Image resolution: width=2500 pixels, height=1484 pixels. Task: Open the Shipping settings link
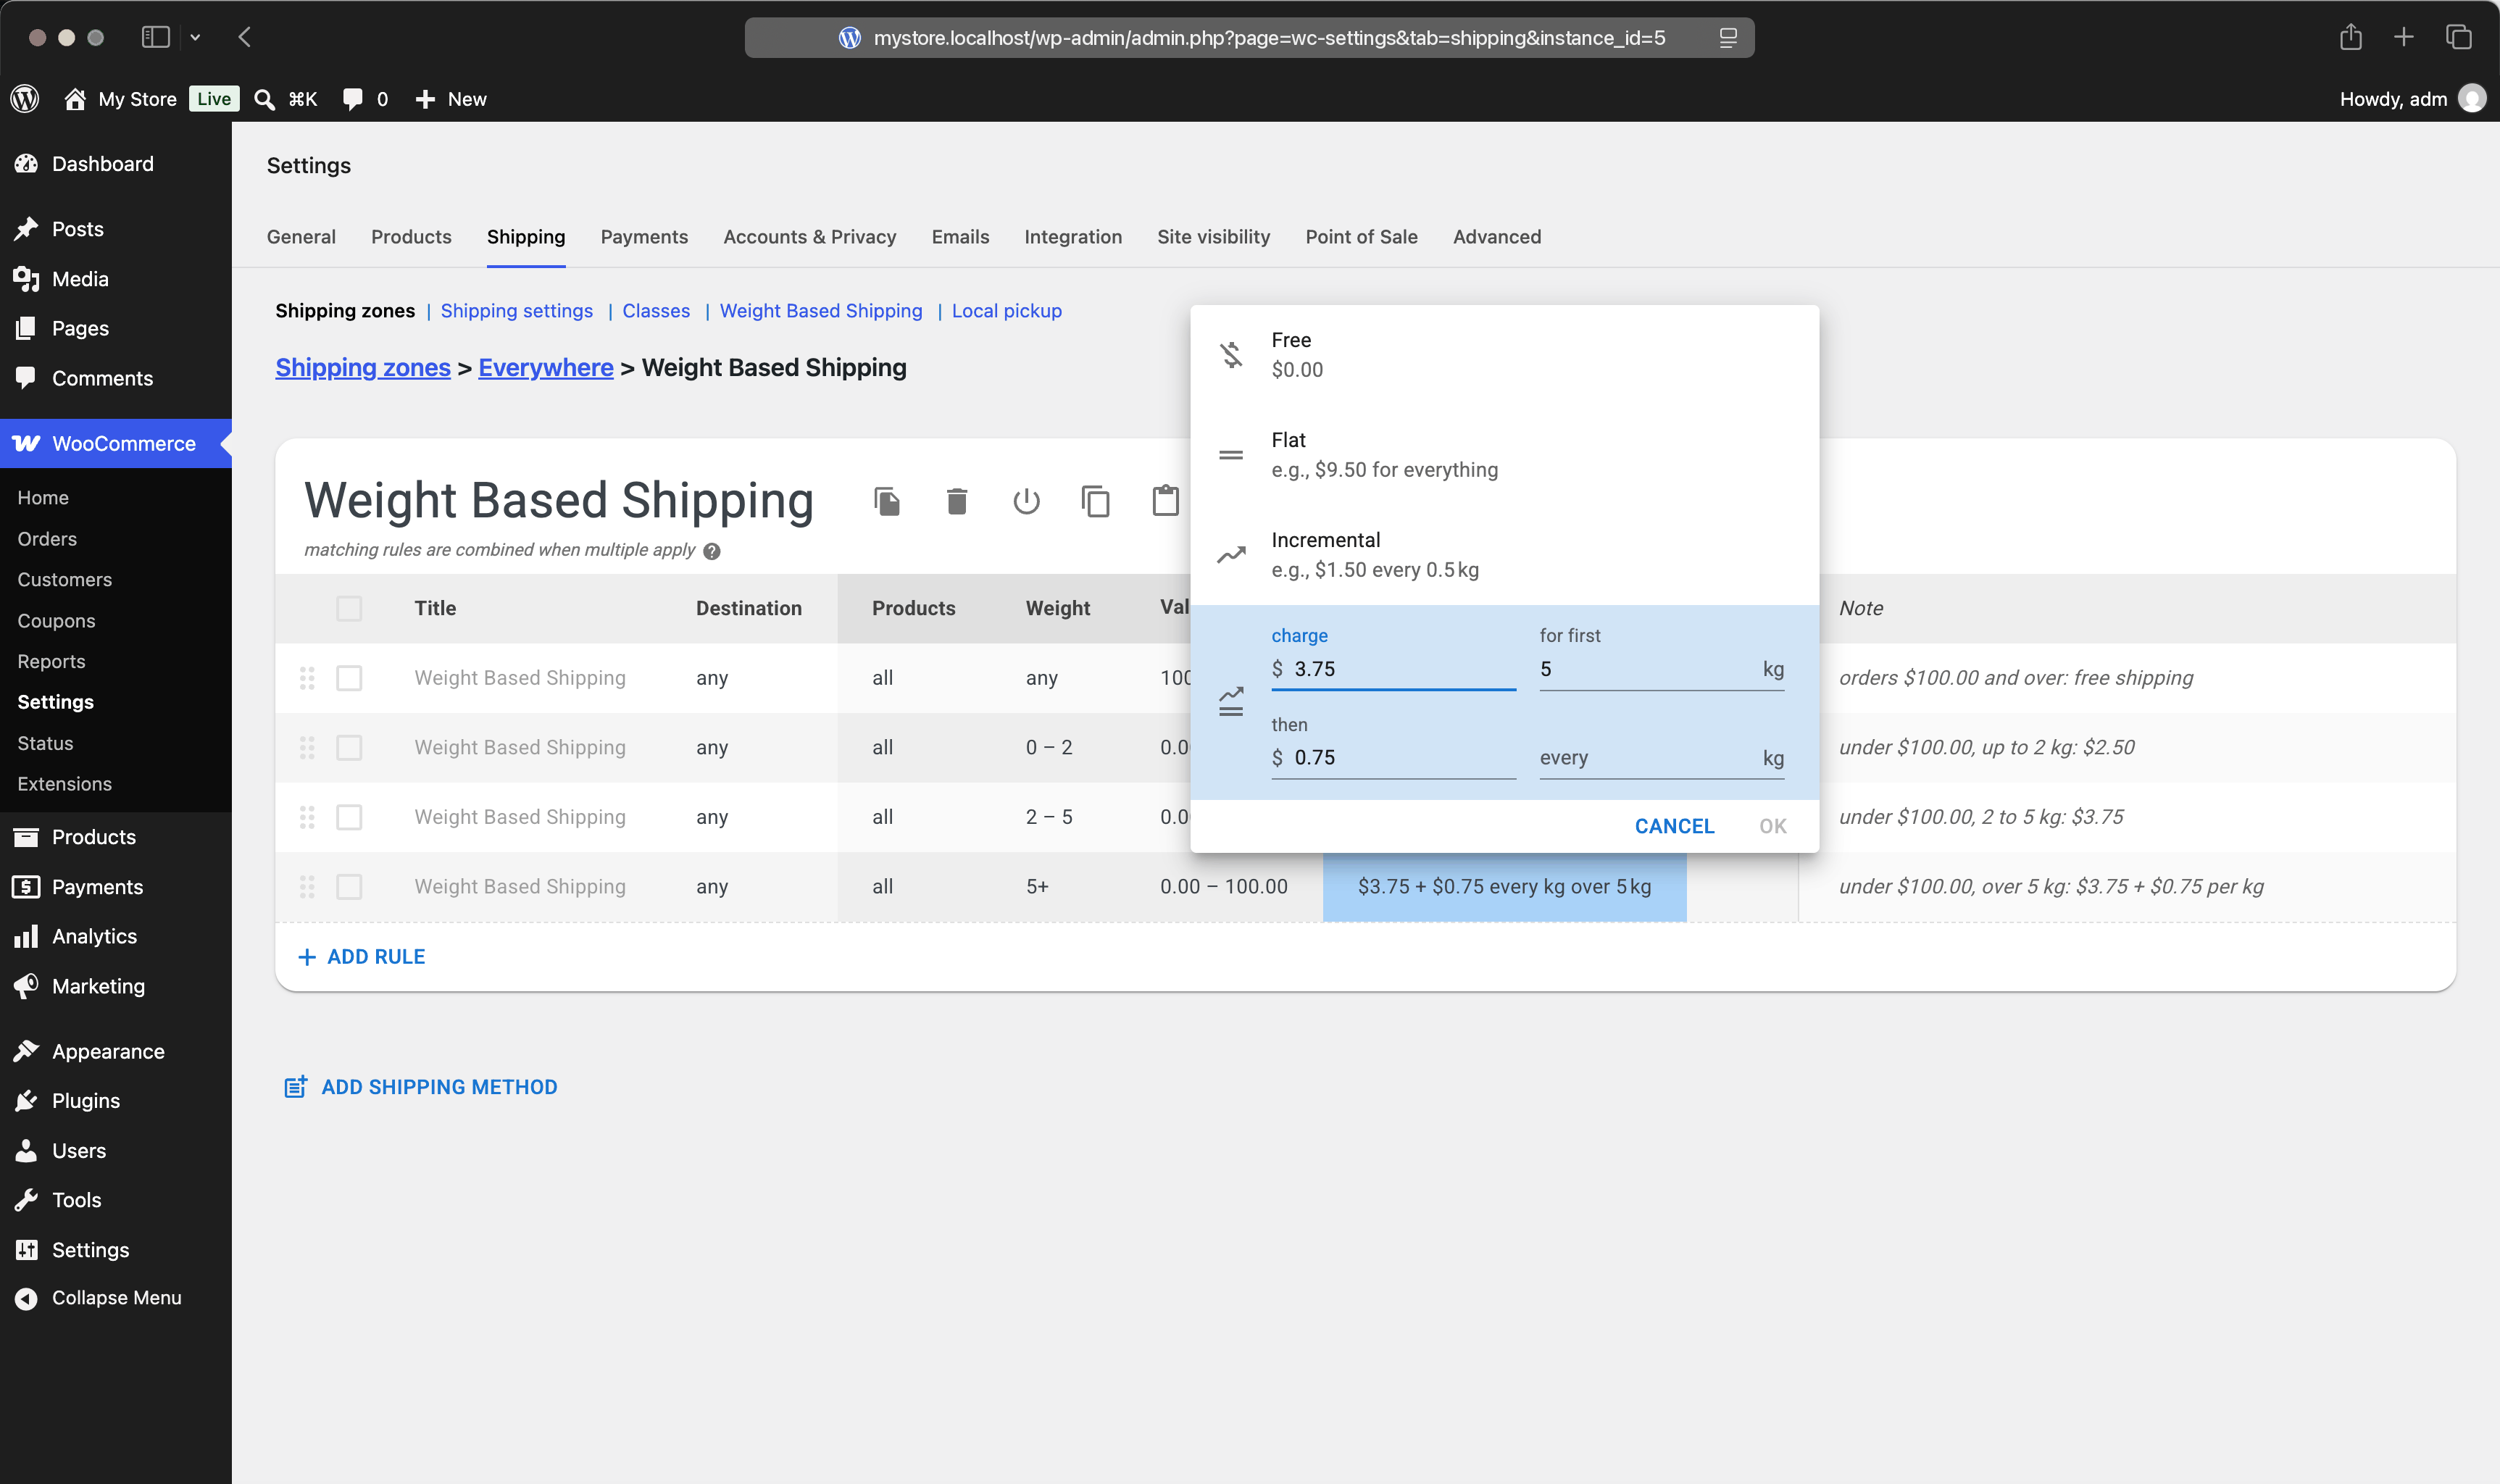[x=517, y=311]
